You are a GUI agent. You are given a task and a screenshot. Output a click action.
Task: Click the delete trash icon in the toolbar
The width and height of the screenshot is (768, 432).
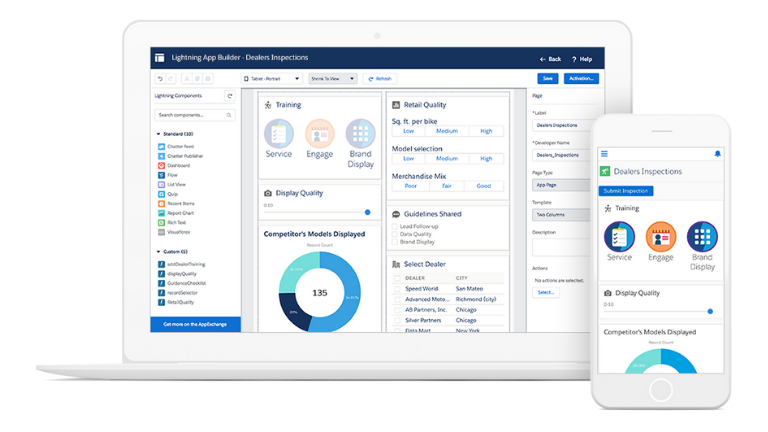tap(208, 79)
